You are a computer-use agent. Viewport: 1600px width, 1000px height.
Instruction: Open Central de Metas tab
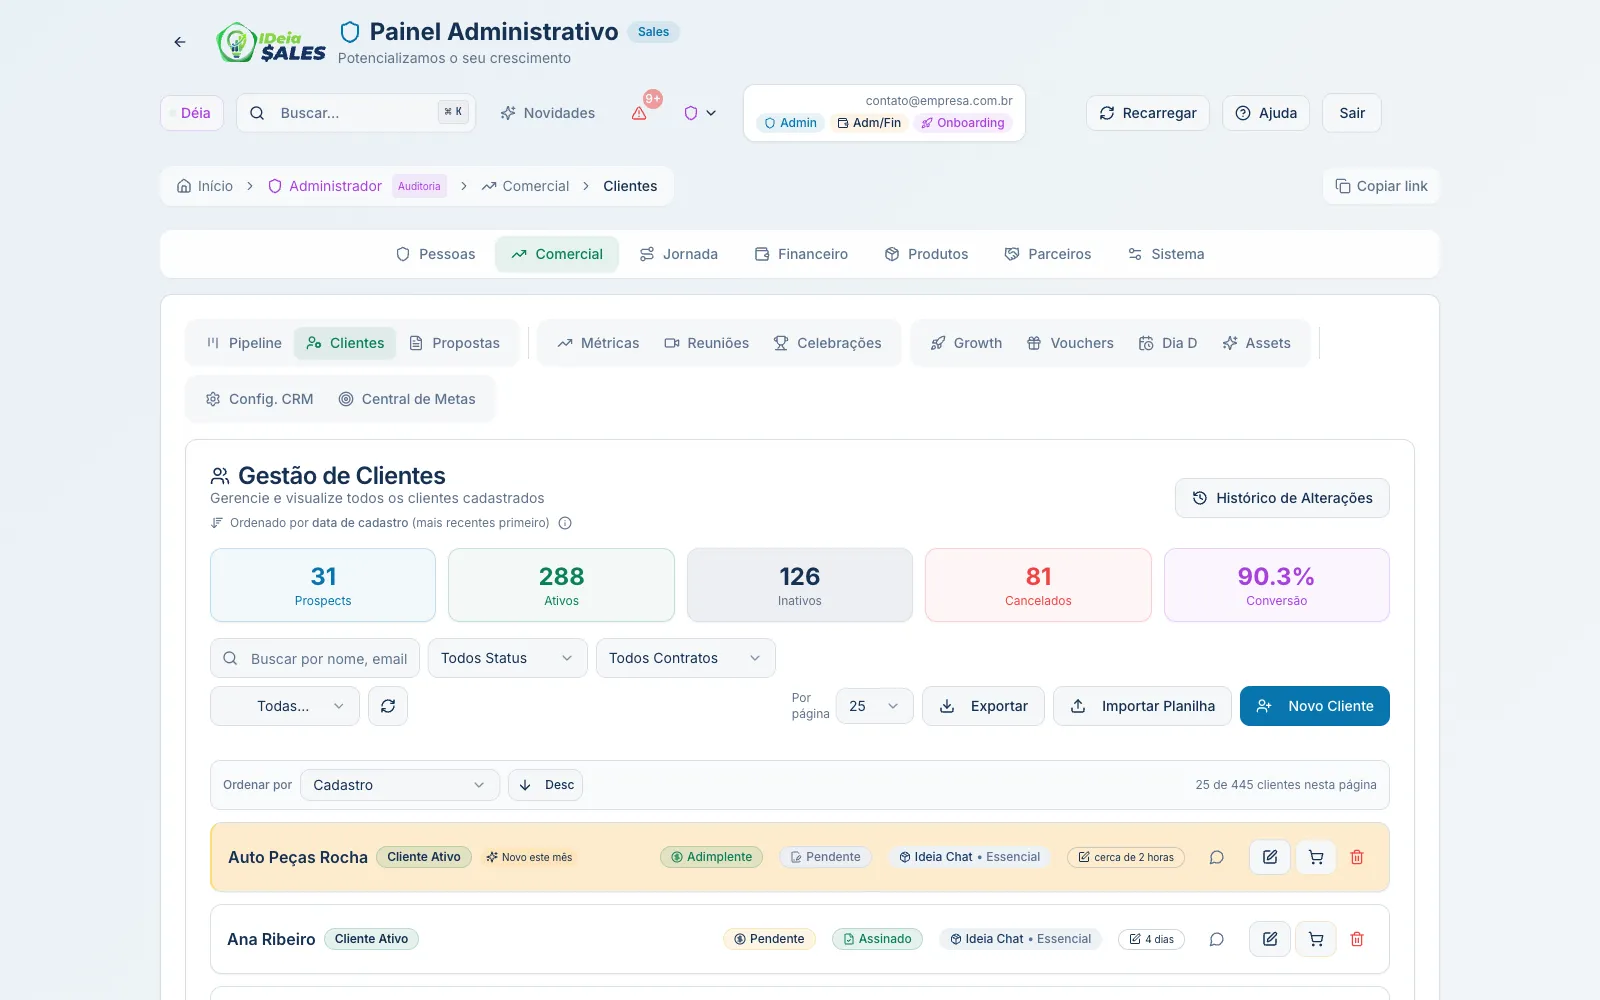pos(407,399)
